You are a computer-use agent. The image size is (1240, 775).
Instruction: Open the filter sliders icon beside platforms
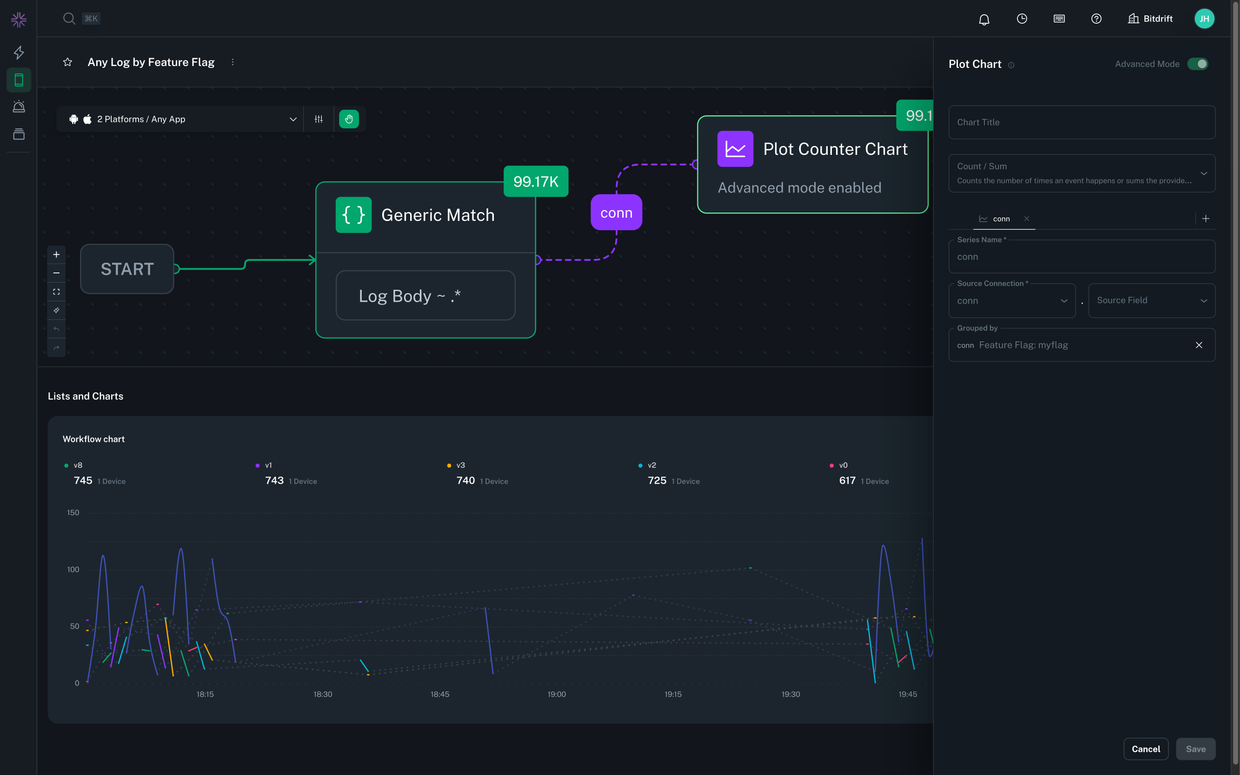[319, 119]
